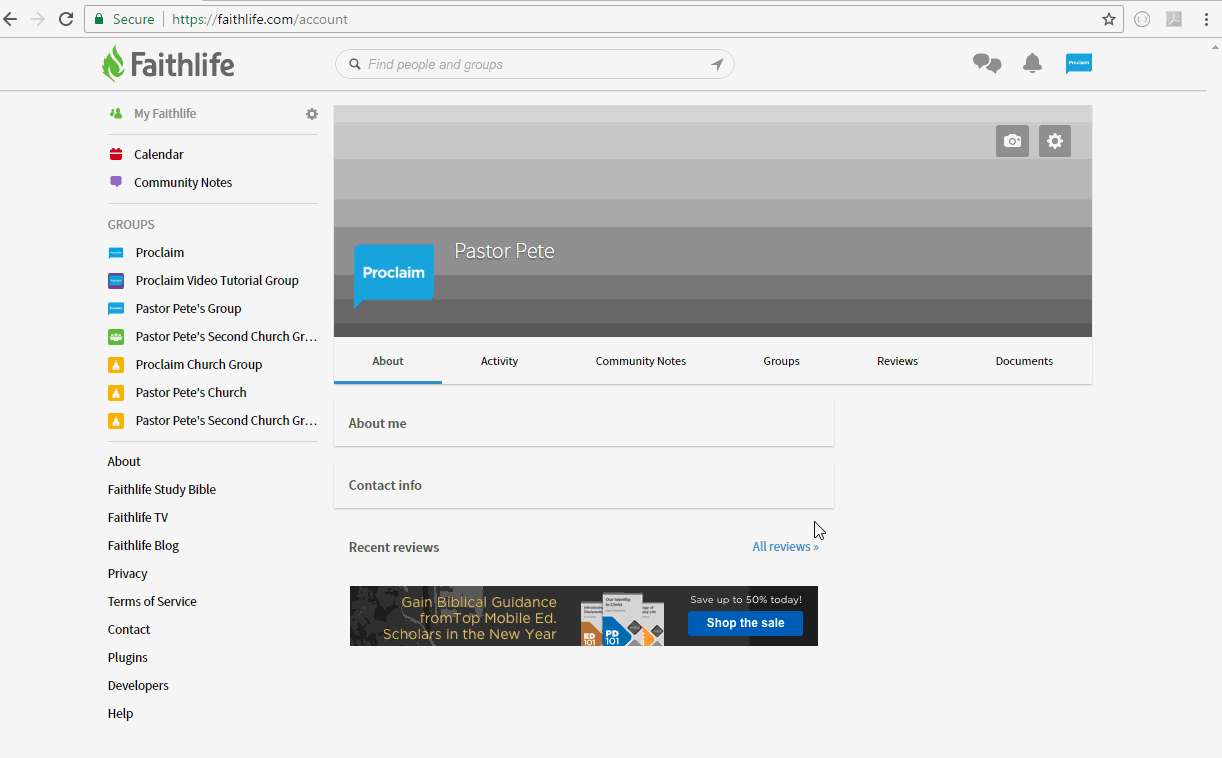Switch to the Activity tab

click(x=499, y=361)
